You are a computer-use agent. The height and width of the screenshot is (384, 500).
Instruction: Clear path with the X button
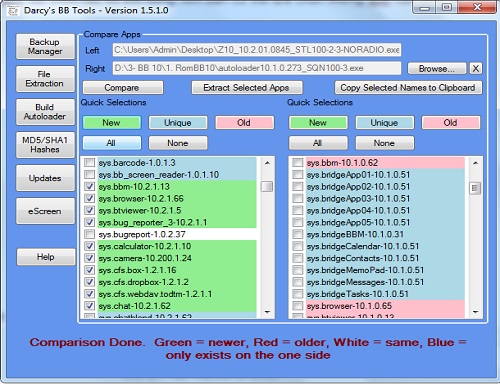coord(476,69)
